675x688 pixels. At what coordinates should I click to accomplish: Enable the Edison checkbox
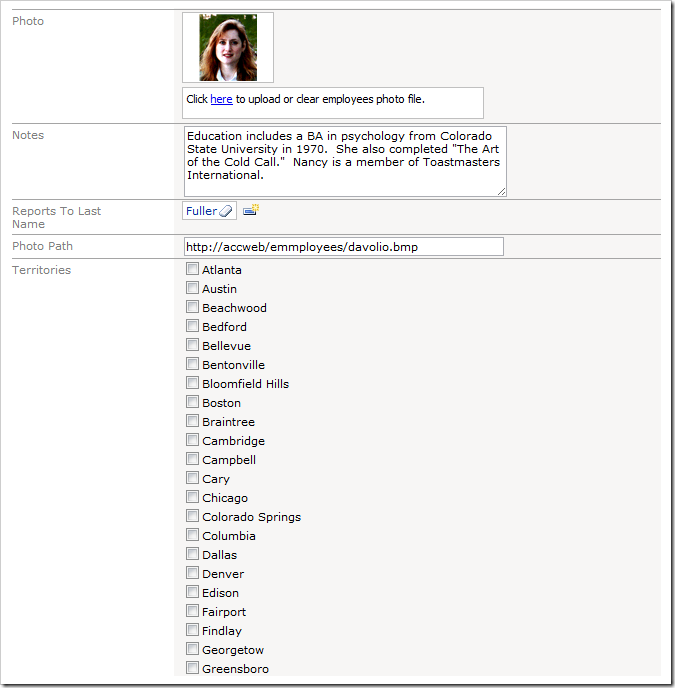click(x=192, y=592)
